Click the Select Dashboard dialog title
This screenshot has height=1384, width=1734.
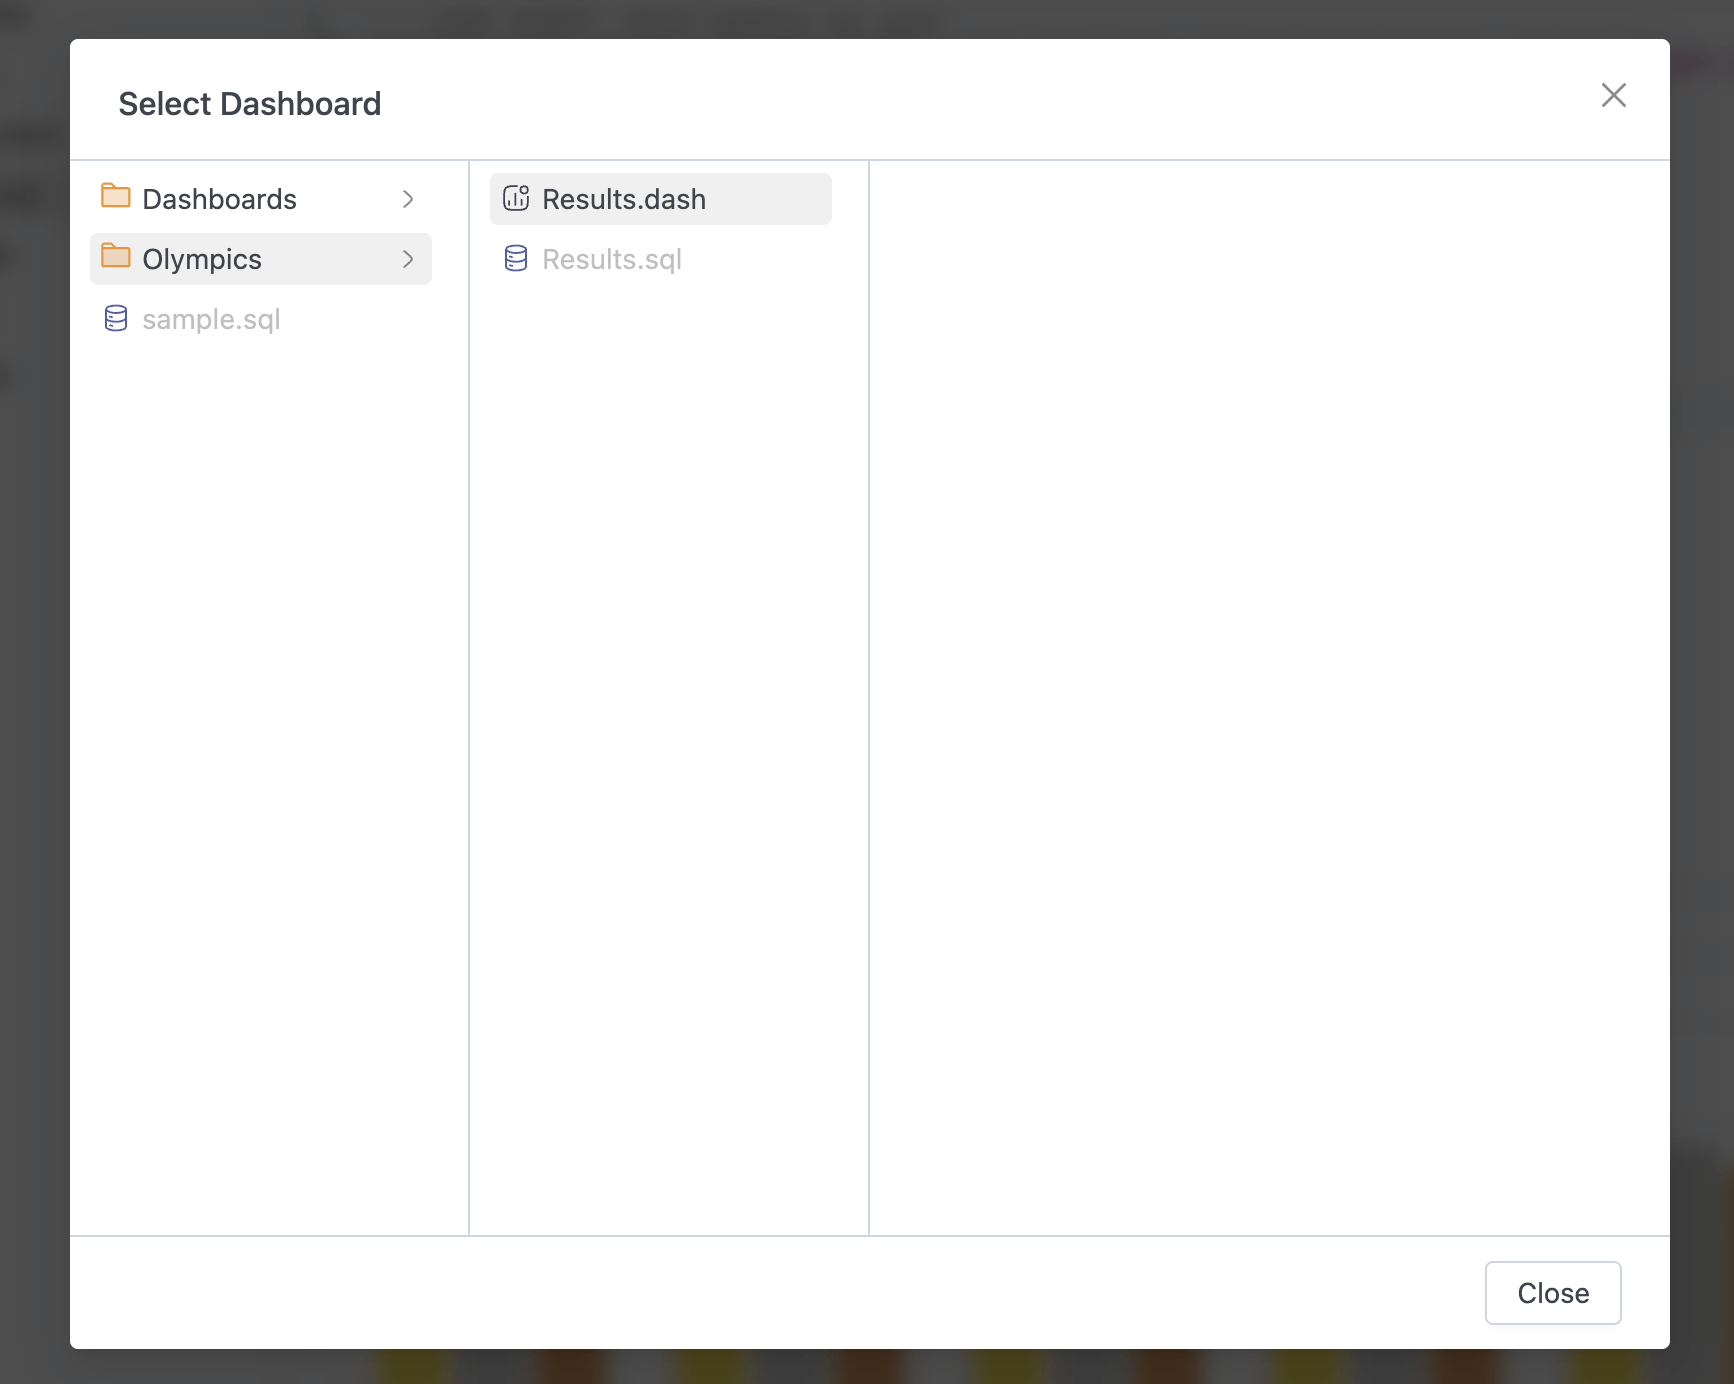click(x=249, y=103)
